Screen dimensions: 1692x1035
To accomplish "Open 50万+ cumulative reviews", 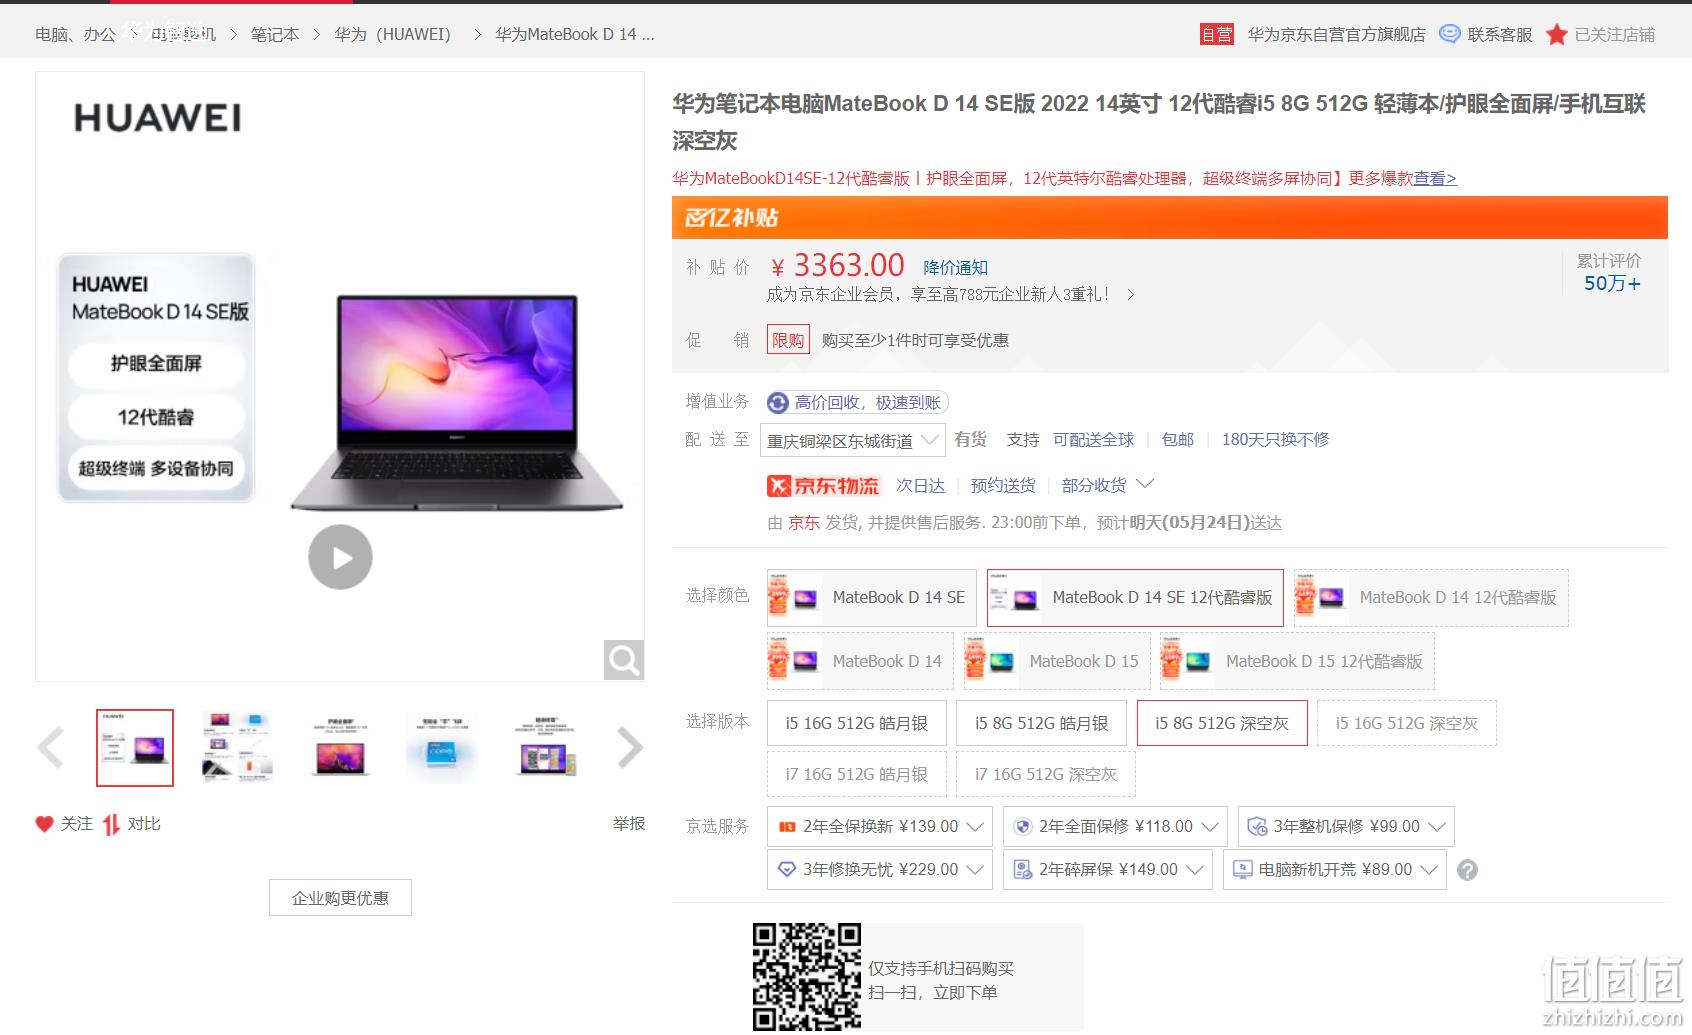I will (x=1612, y=284).
